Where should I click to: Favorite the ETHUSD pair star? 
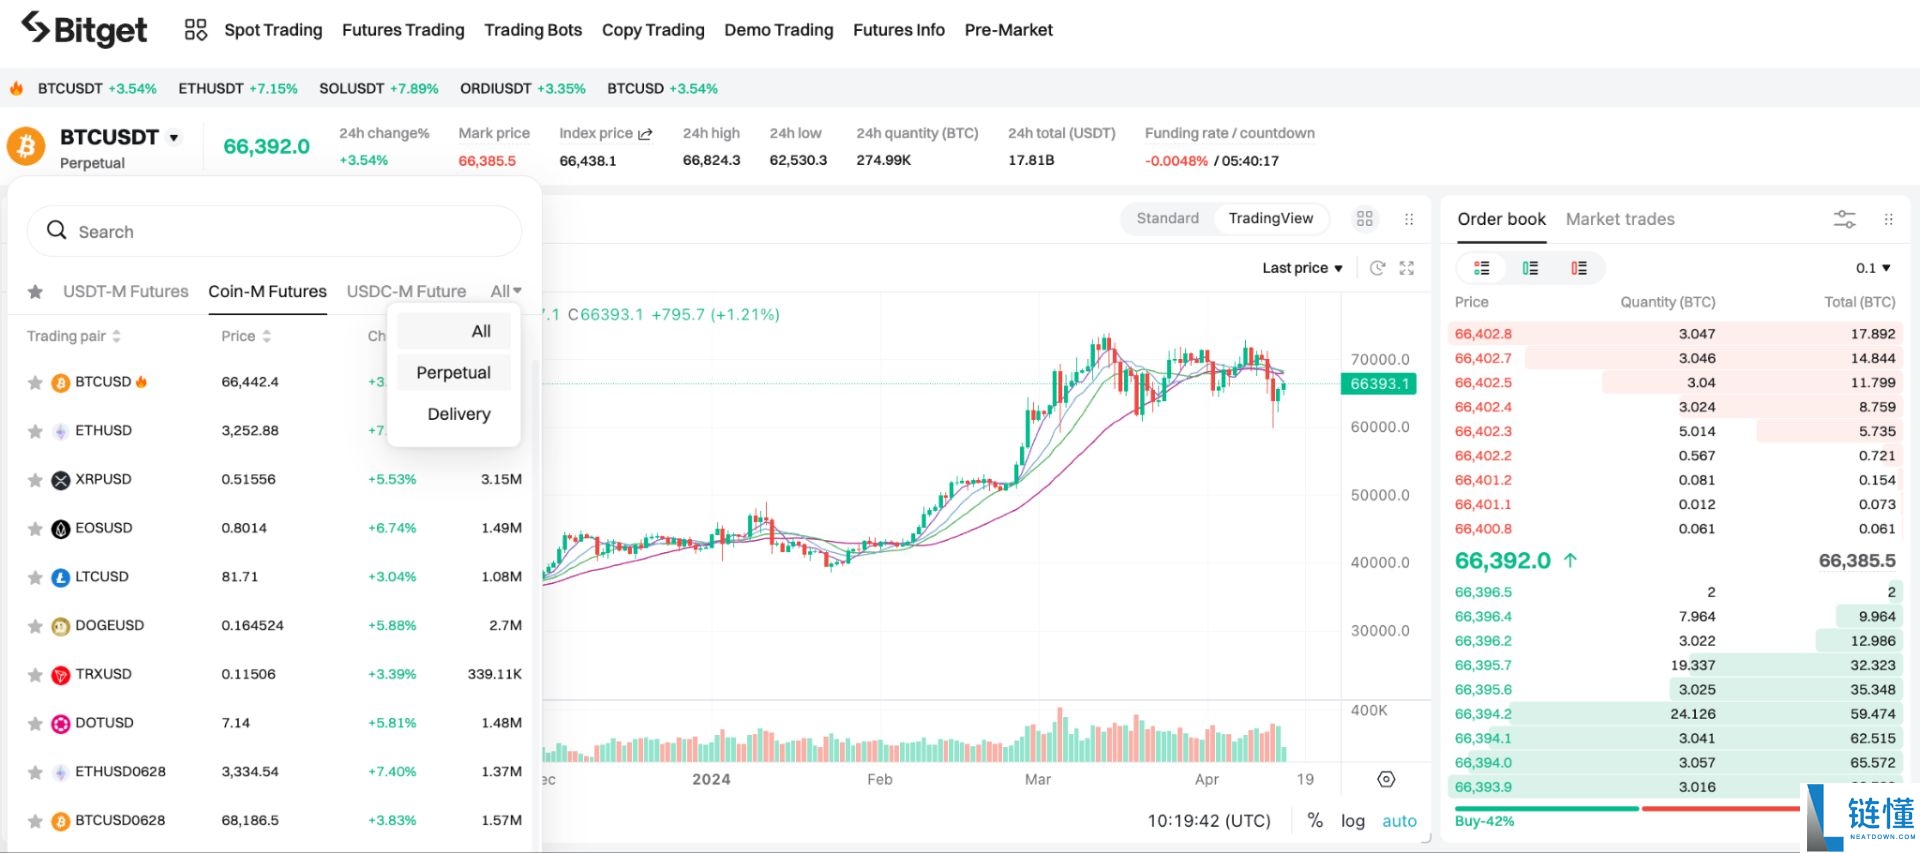pyautogui.click(x=35, y=432)
